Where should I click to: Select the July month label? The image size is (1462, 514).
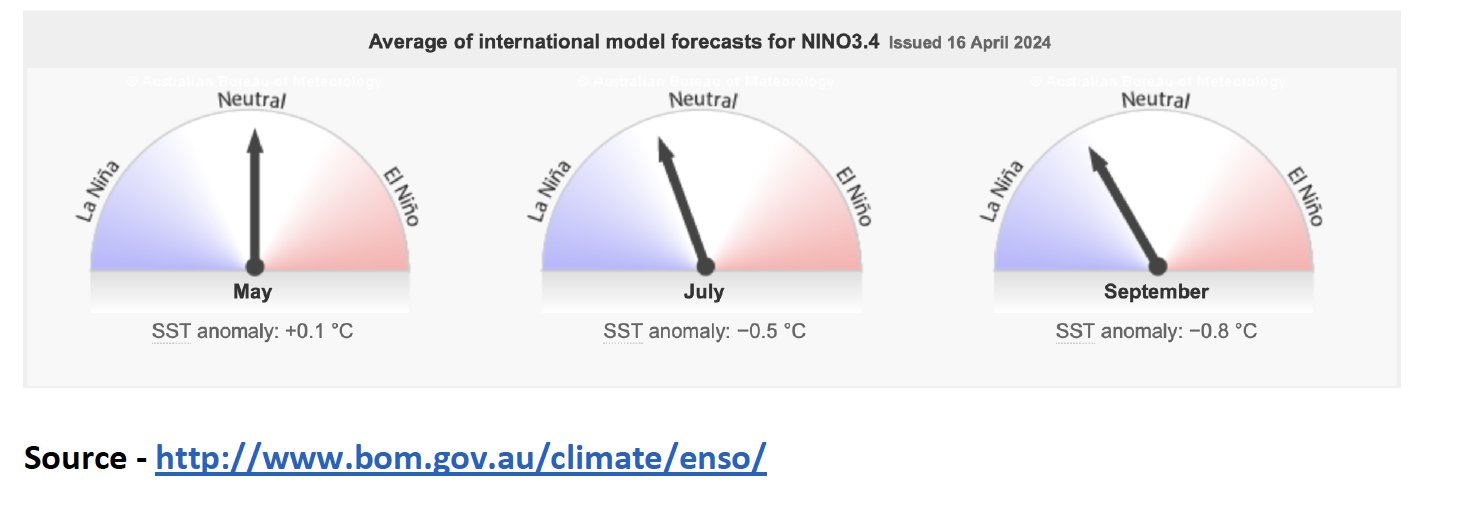(x=704, y=292)
